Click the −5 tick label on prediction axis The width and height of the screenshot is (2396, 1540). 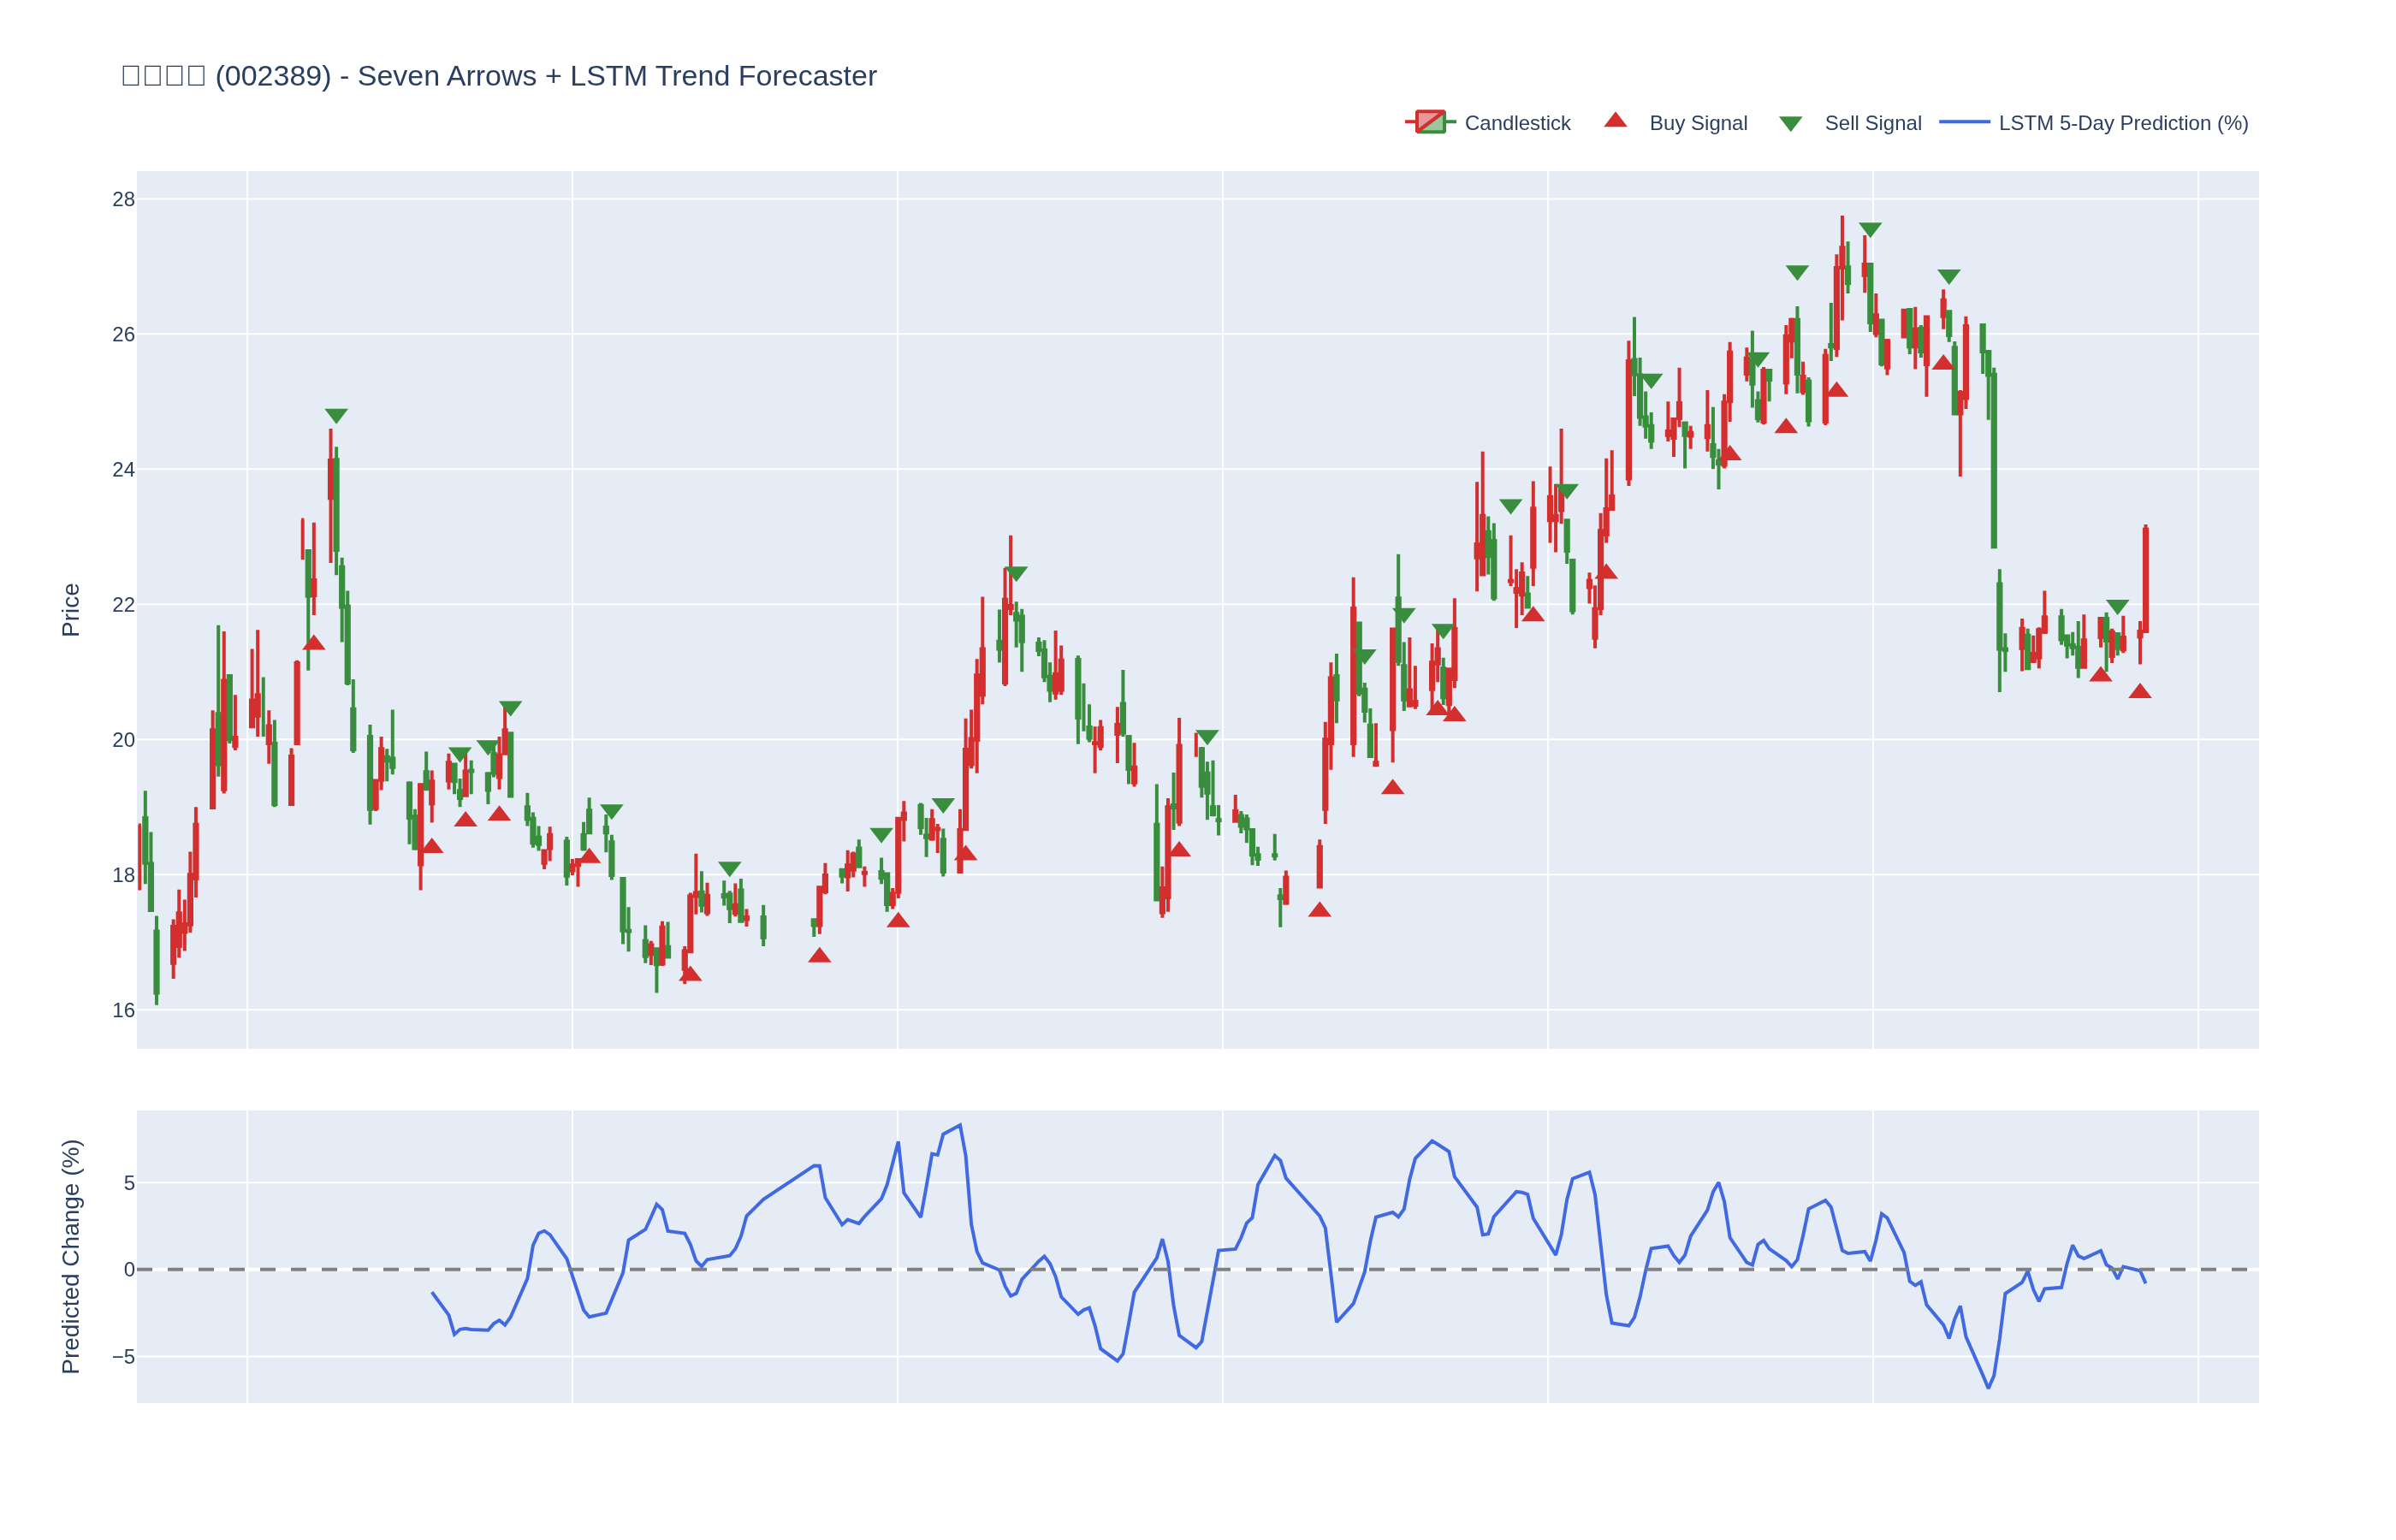point(123,1356)
